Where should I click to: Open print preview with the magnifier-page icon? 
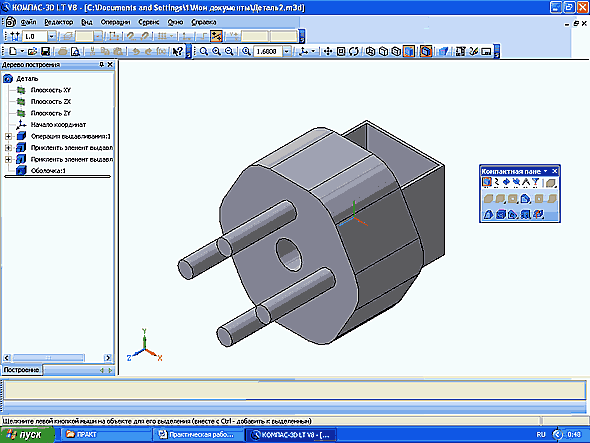point(76,51)
